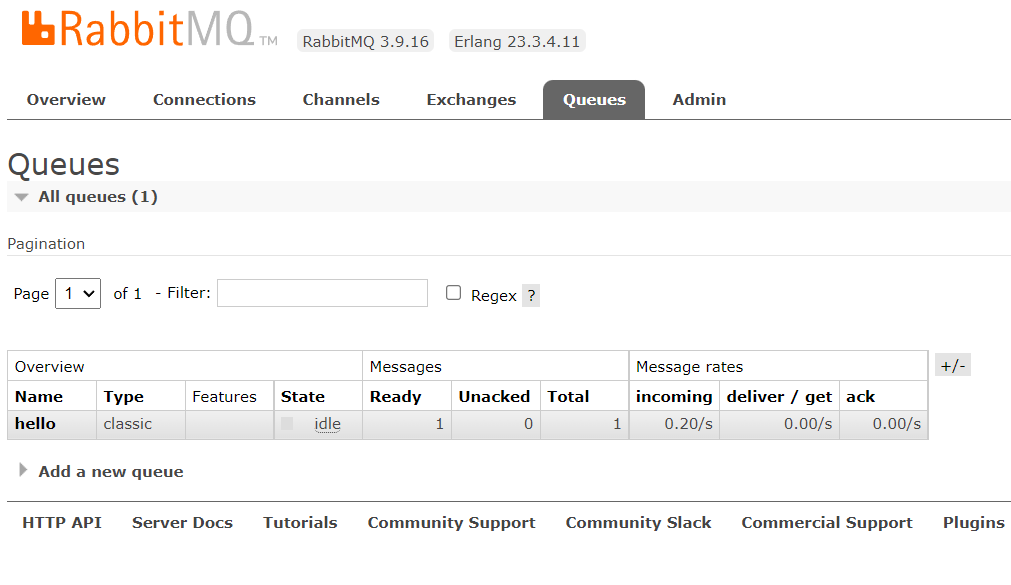Image resolution: width=1011 pixels, height=585 pixels.
Task: Click into the Filter input field
Action: coord(322,293)
